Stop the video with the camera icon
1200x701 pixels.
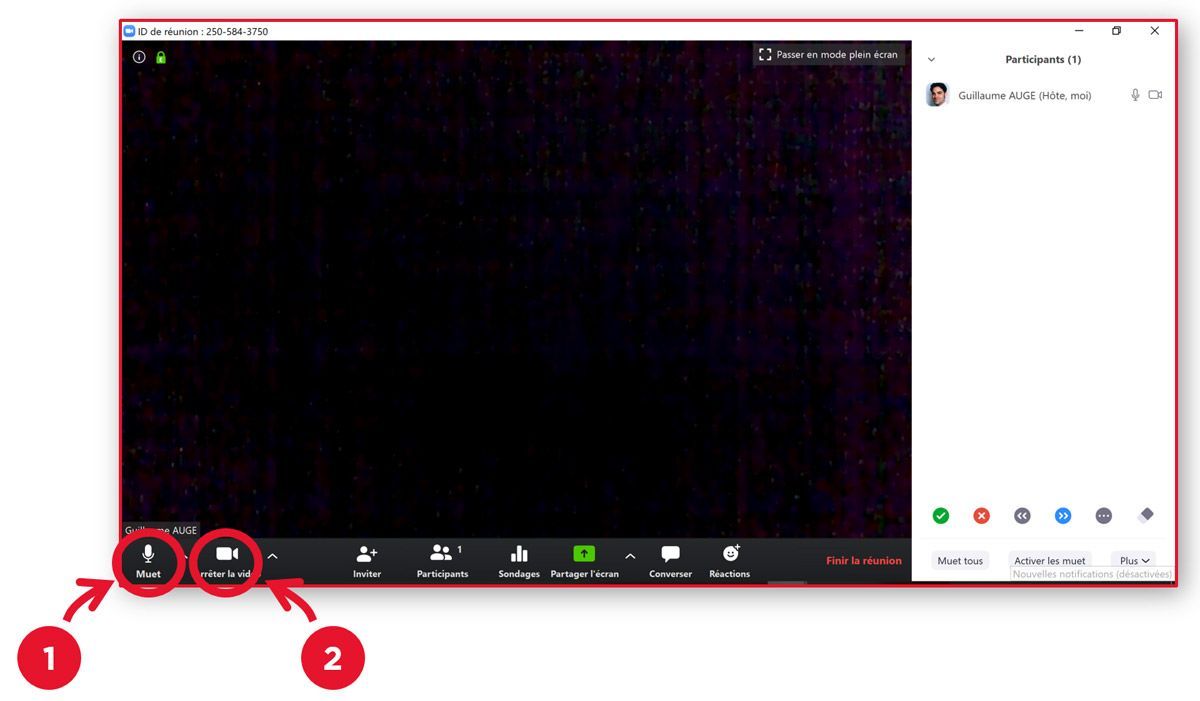point(227,554)
